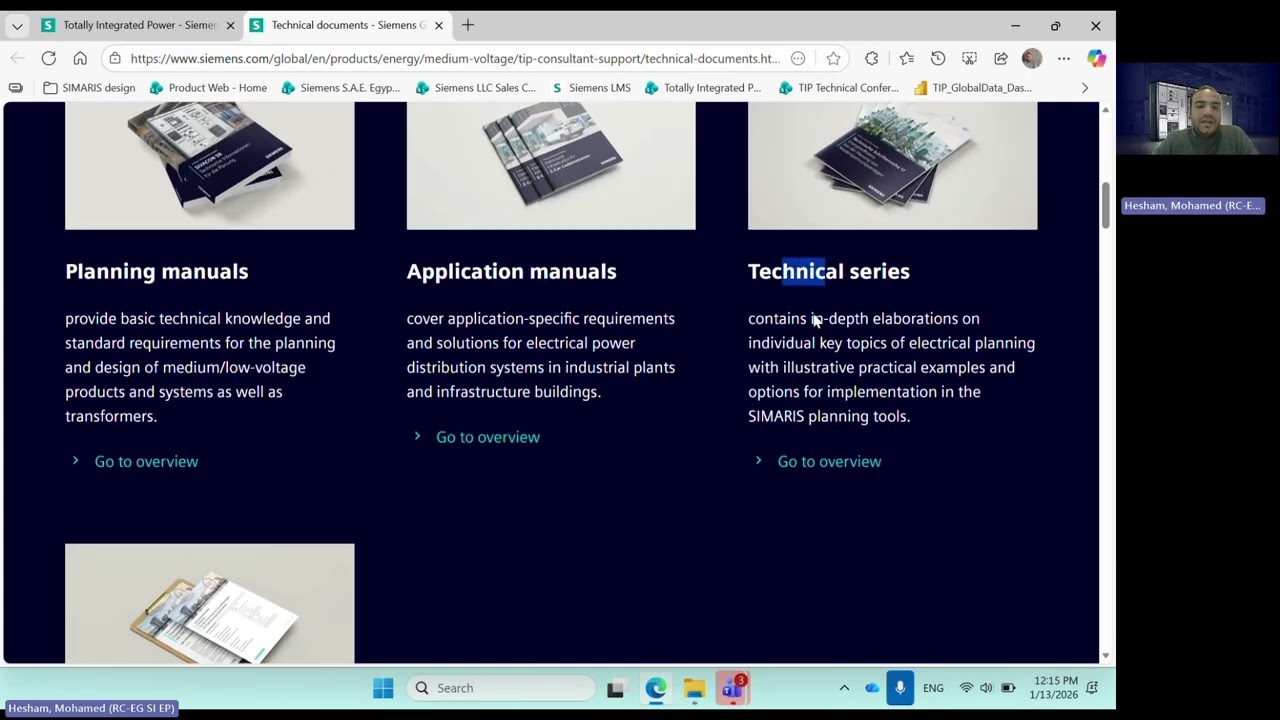Show hidden system tray icons
This screenshot has height=720, width=1280.
(844, 688)
